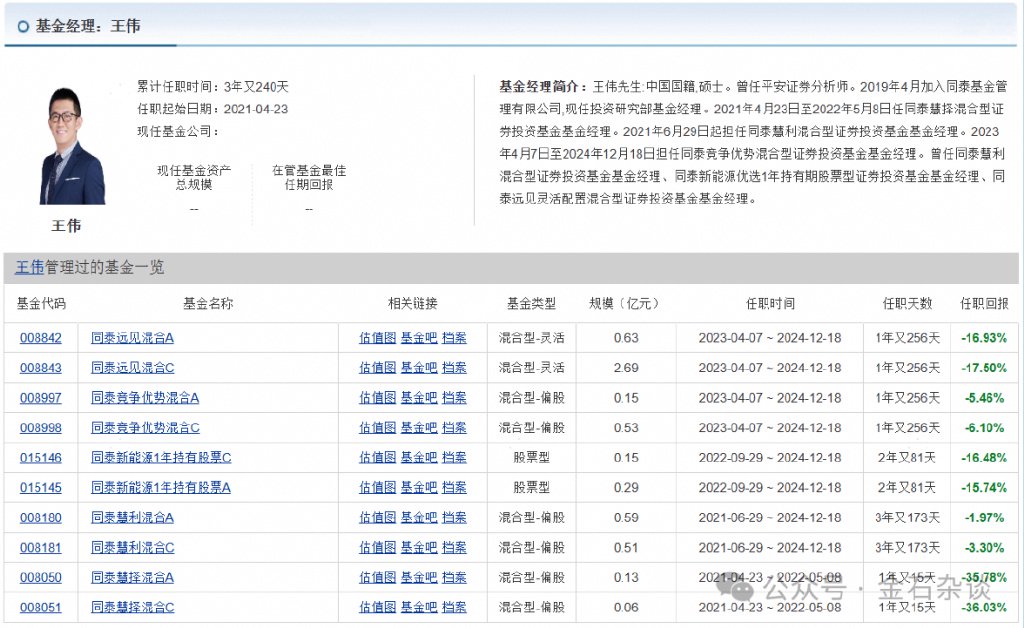Click the 0.63 fund size cell
This screenshot has width=1024, height=628.
tap(626, 338)
